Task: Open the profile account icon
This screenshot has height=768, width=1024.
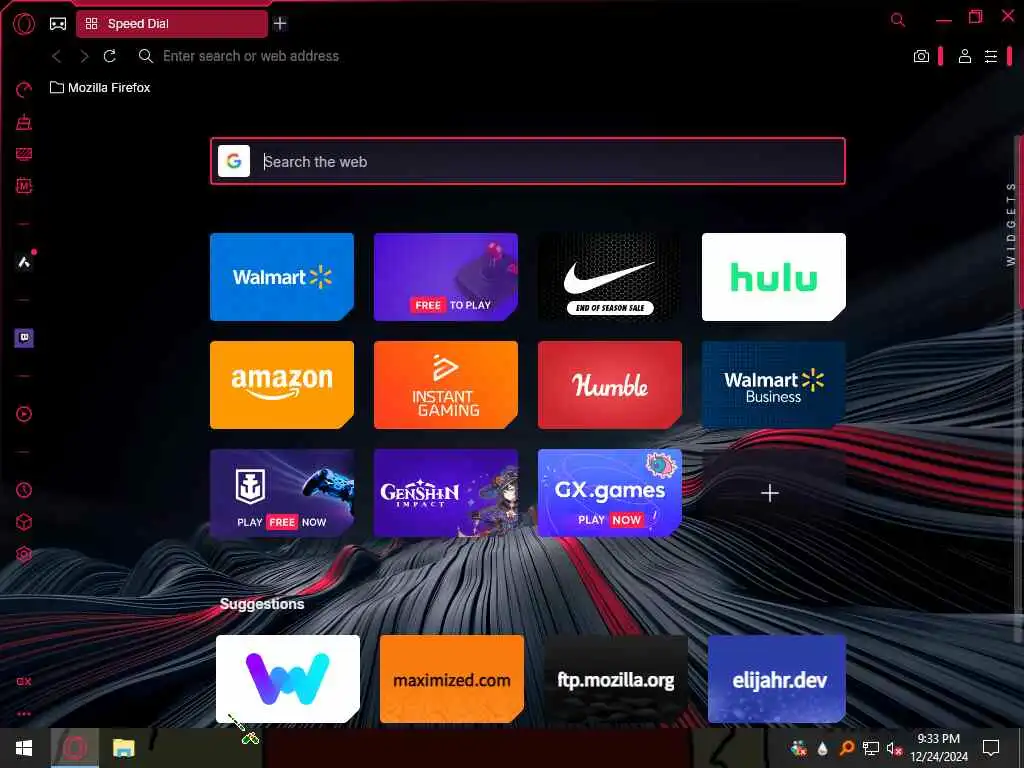Action: click(965, 56)
